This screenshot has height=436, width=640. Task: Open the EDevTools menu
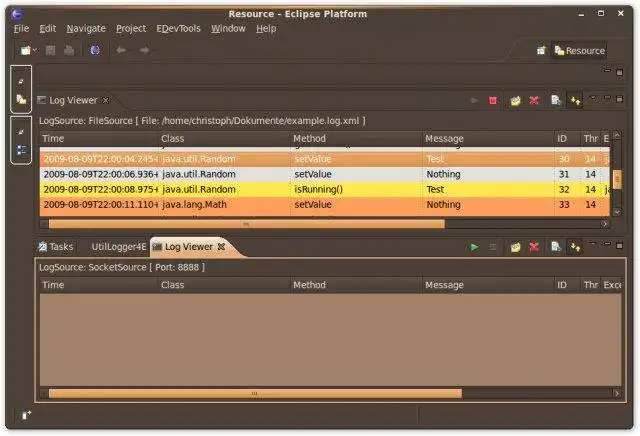pyautogui.click(x=178, y=29)
